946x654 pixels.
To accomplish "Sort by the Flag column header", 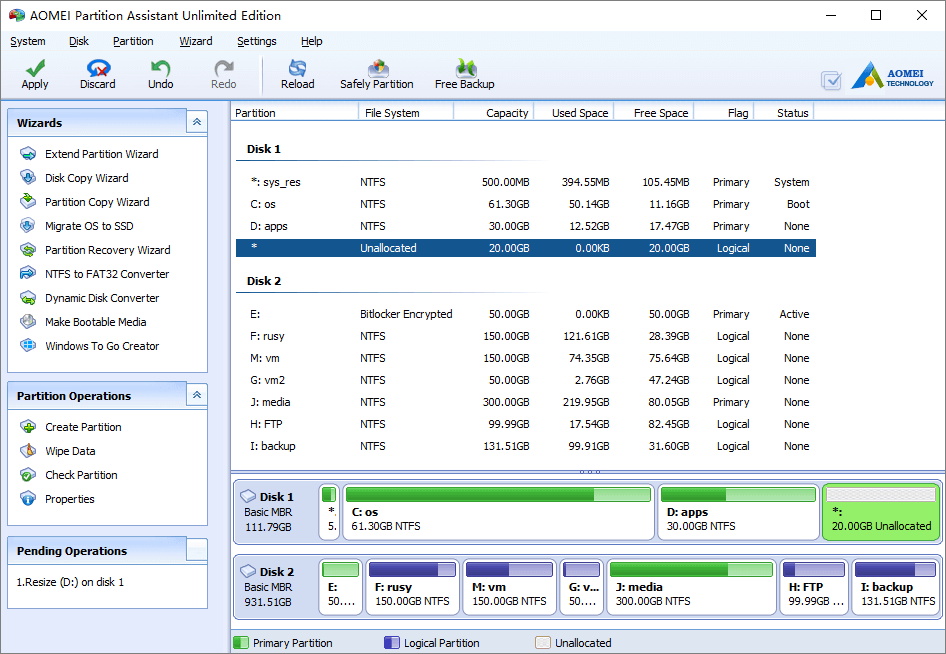I will point(724,113).
